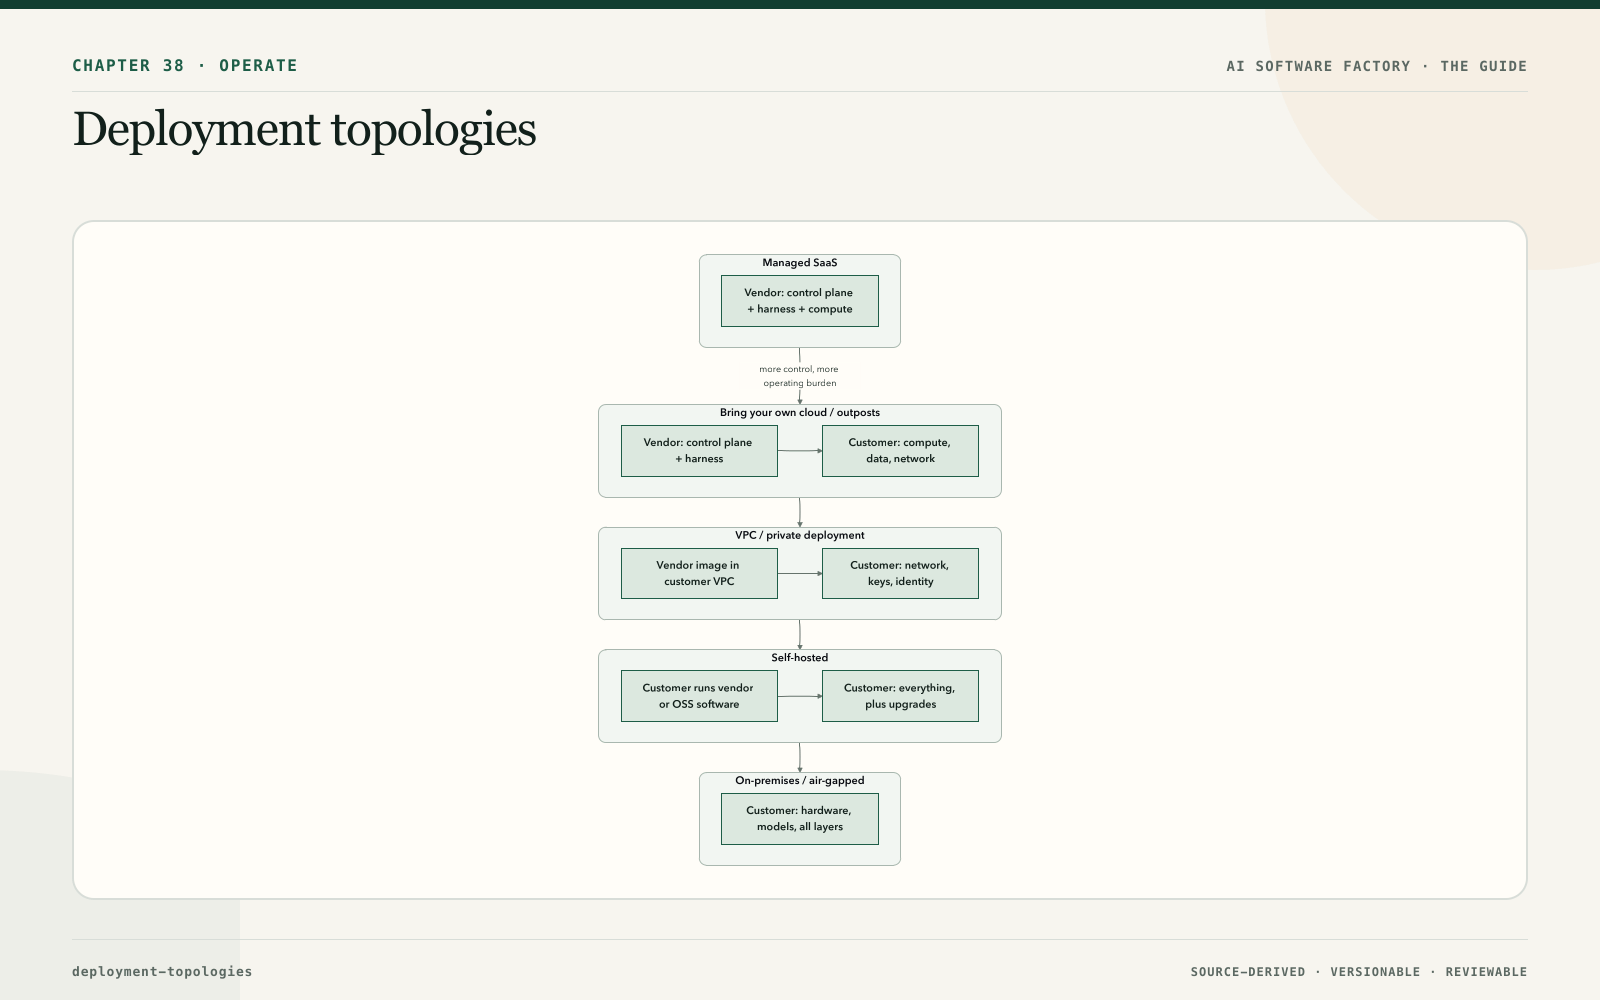Select the 'On-premises / air-gapped' group label
Image resolution: width=1600 pixels, height=1000 pixels.
pyautogui.click(x=800, y=780)
